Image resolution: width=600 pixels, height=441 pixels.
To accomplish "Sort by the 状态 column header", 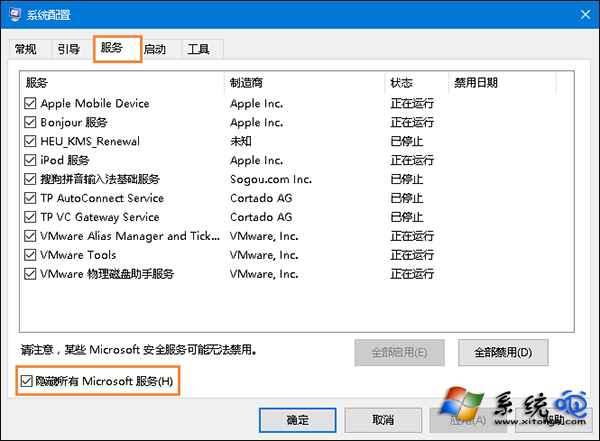I will [417, 82].
